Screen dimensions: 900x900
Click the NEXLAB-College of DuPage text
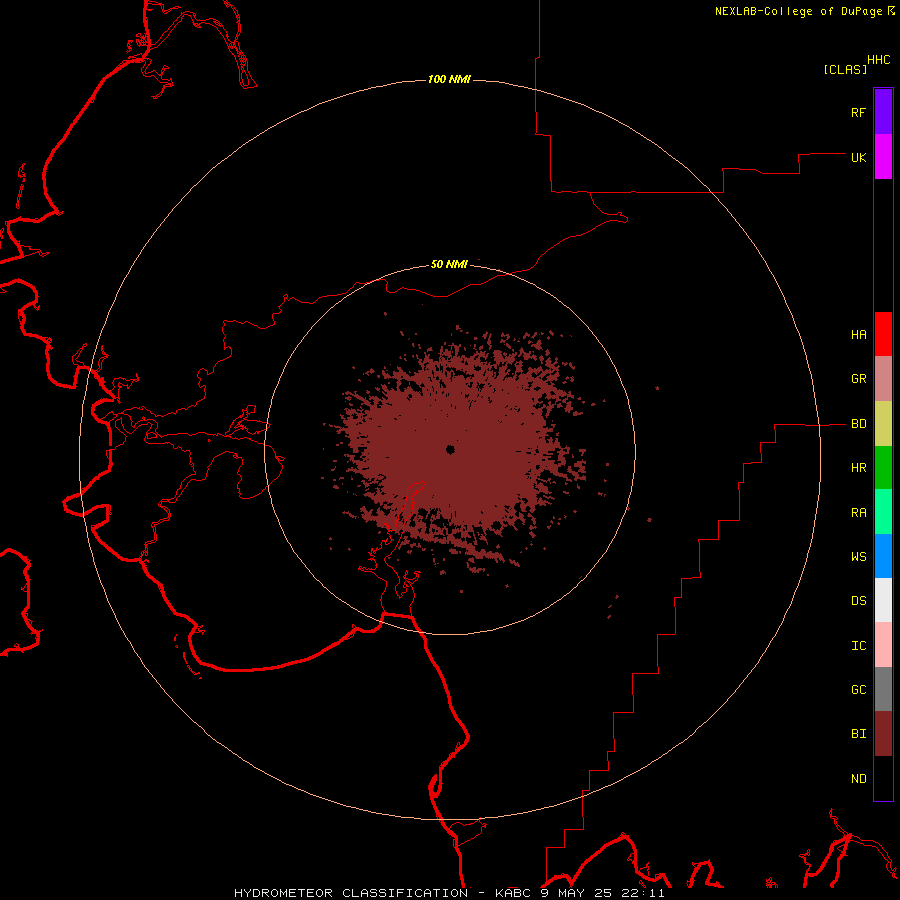798,11
